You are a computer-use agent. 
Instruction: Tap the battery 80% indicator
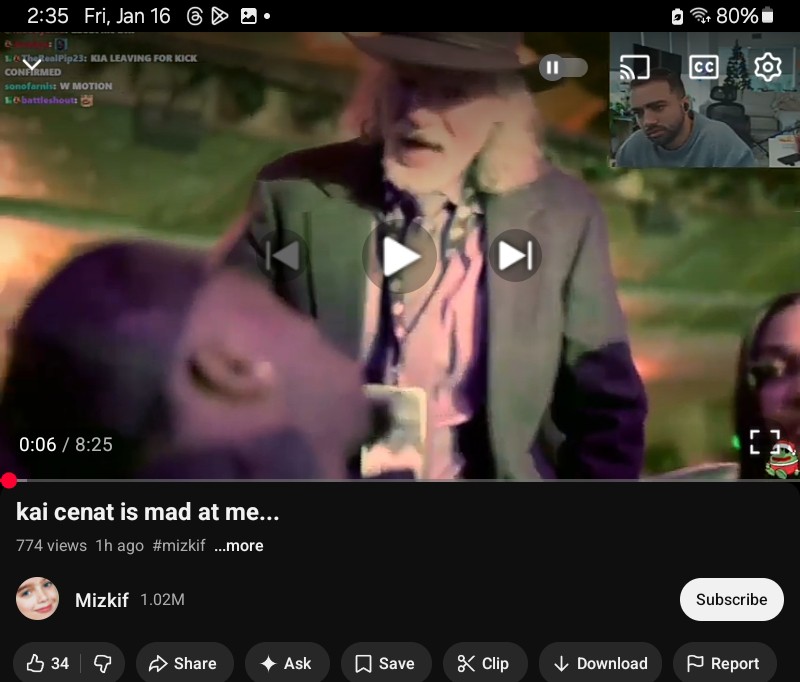pos(744,16)
